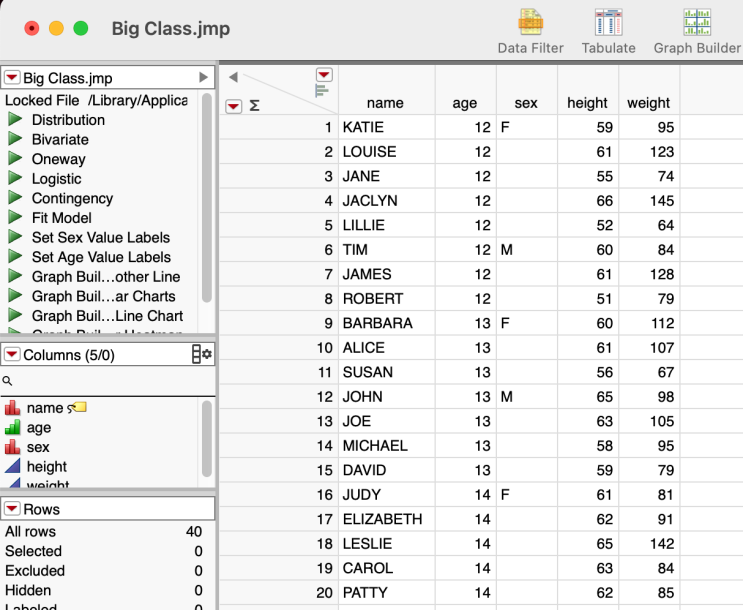Click the JACLYN name cell

387,200
